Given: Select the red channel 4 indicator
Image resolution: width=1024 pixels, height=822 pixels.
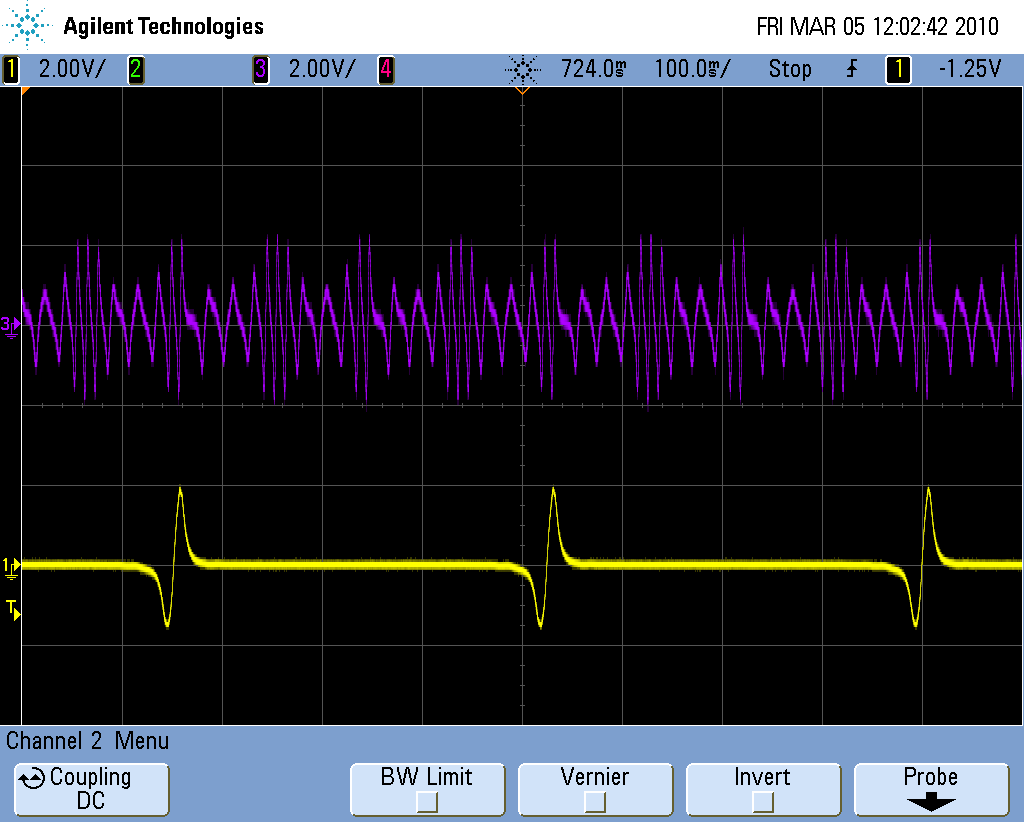Looking at the screenshot, I should tap(385, 70).
